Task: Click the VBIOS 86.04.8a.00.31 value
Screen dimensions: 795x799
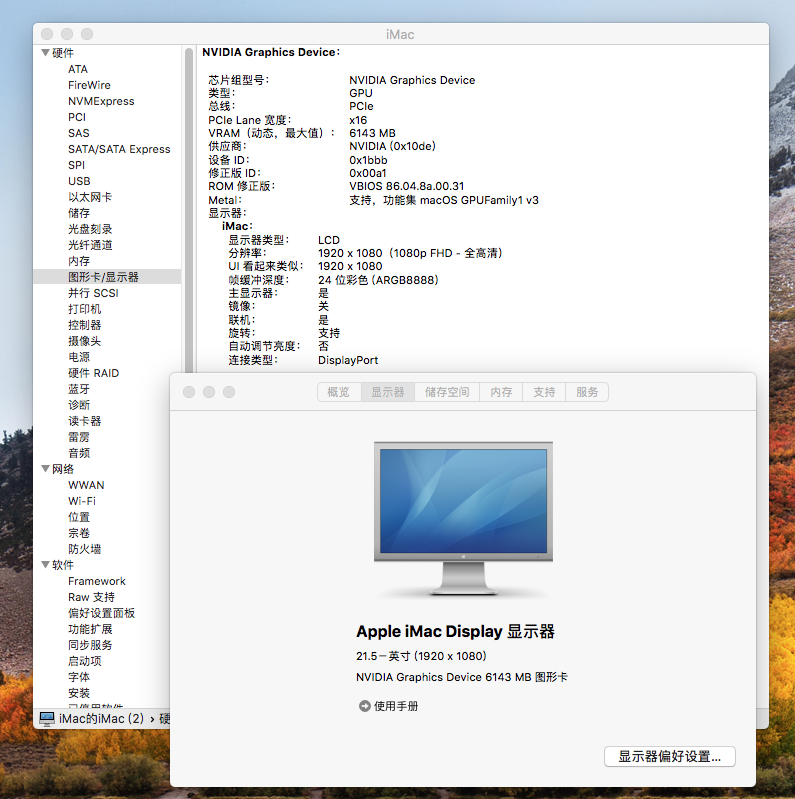Action: tap(407, 186)
